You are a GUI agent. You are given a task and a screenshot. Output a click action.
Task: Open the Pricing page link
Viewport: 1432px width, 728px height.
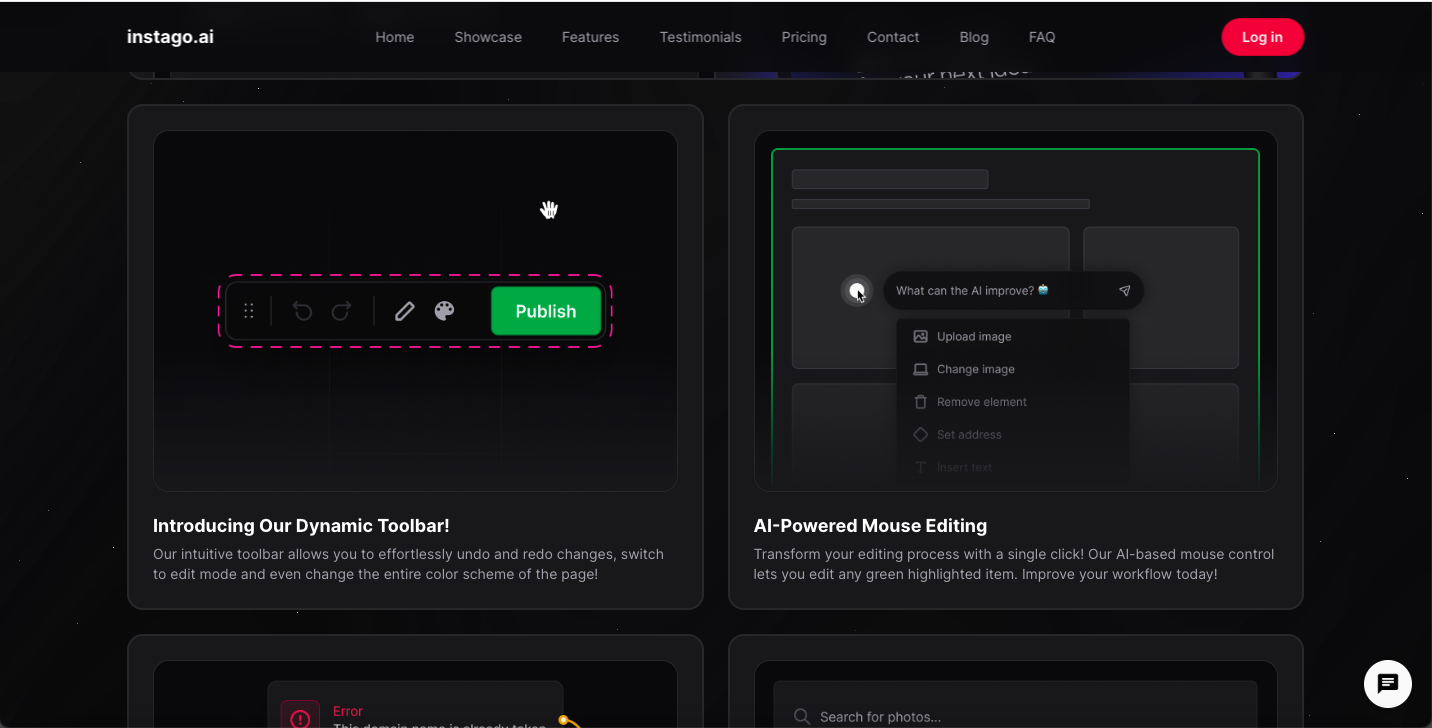point(804,37)
